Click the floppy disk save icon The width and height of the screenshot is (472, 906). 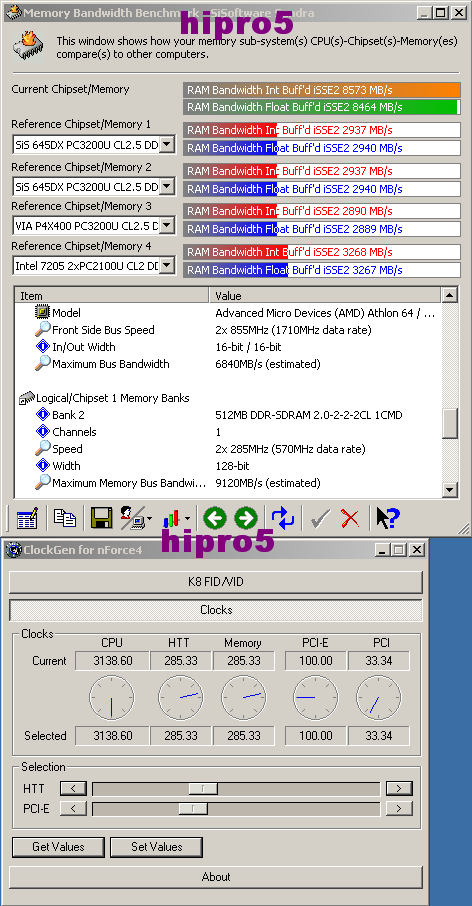pyautogui.click(x=101, y=517)
